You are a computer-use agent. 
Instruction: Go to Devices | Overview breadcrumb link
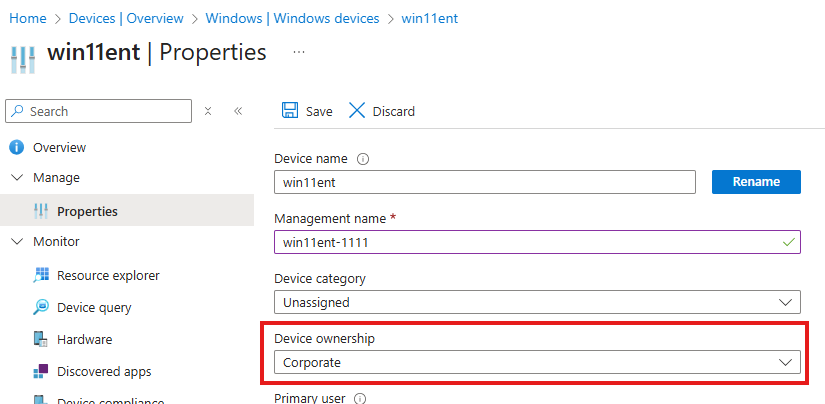coord(126,18)
